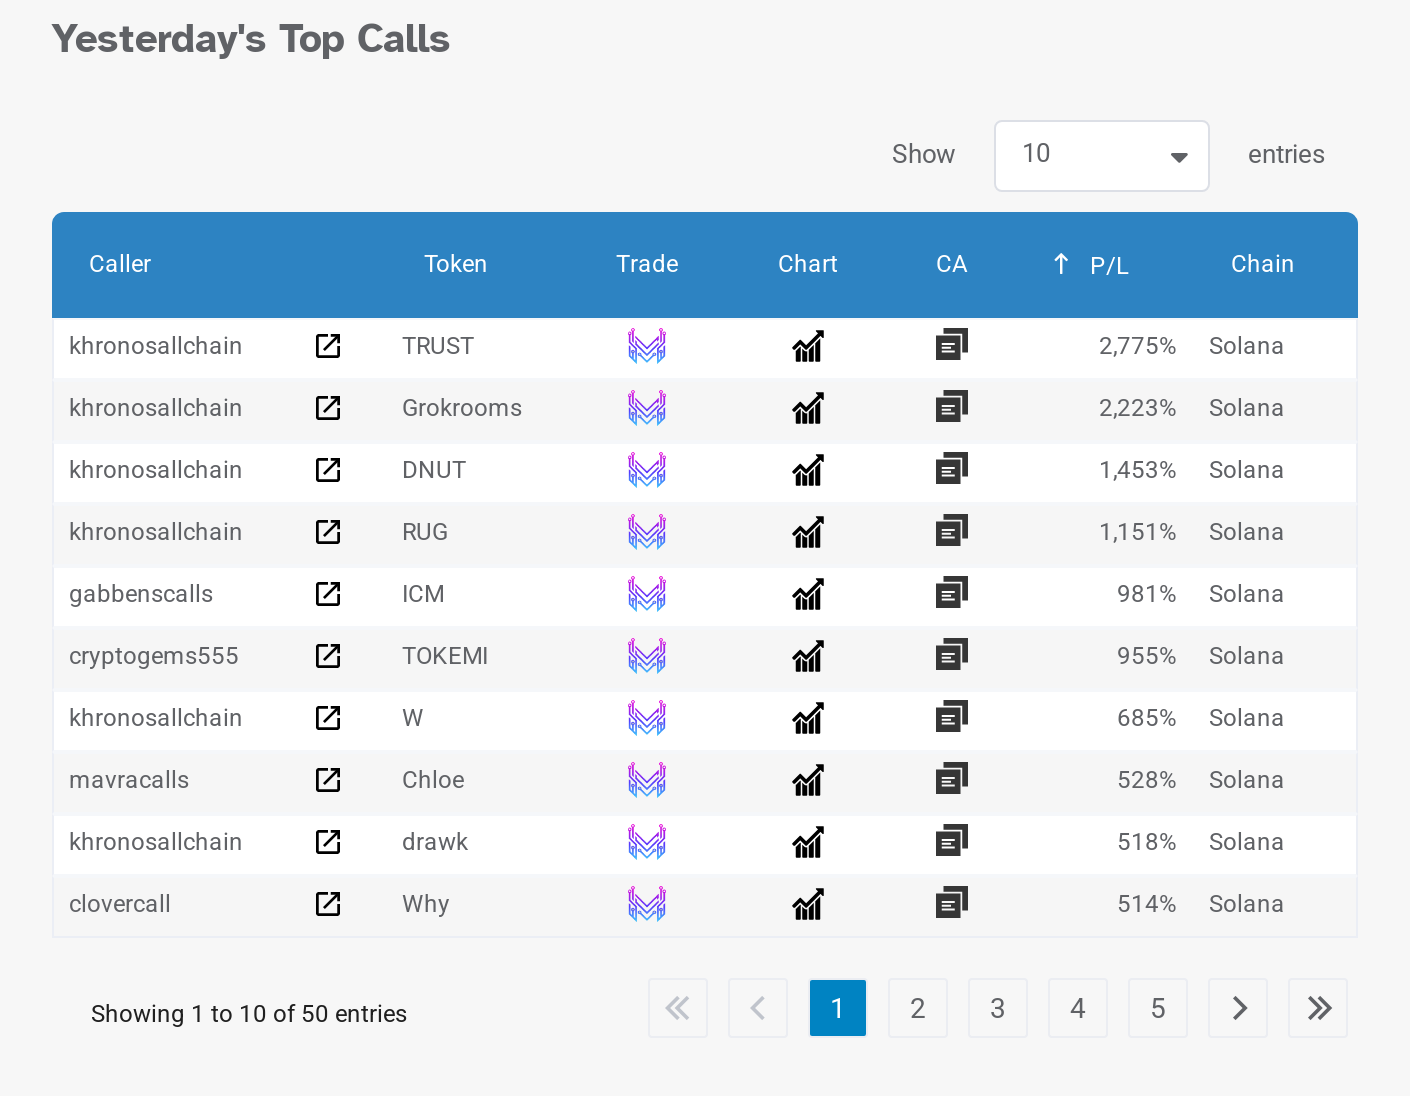Click the Chain column header
The image size is (1410, 1096).
(x=1262, y=264)
